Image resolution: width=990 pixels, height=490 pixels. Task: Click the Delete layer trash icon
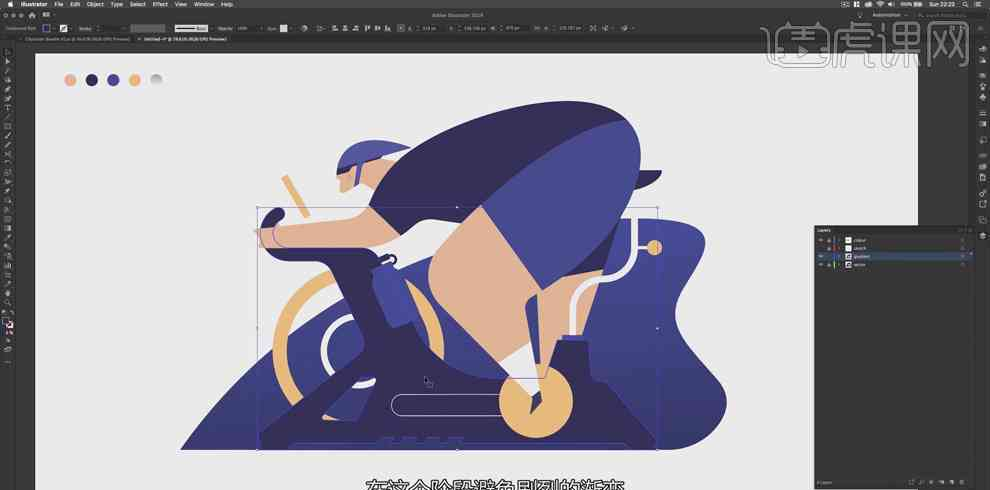(963, 482)
